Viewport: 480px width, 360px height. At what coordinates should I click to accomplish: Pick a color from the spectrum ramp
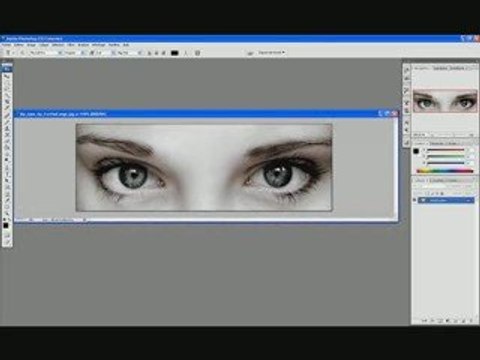(x=445, y=171)
